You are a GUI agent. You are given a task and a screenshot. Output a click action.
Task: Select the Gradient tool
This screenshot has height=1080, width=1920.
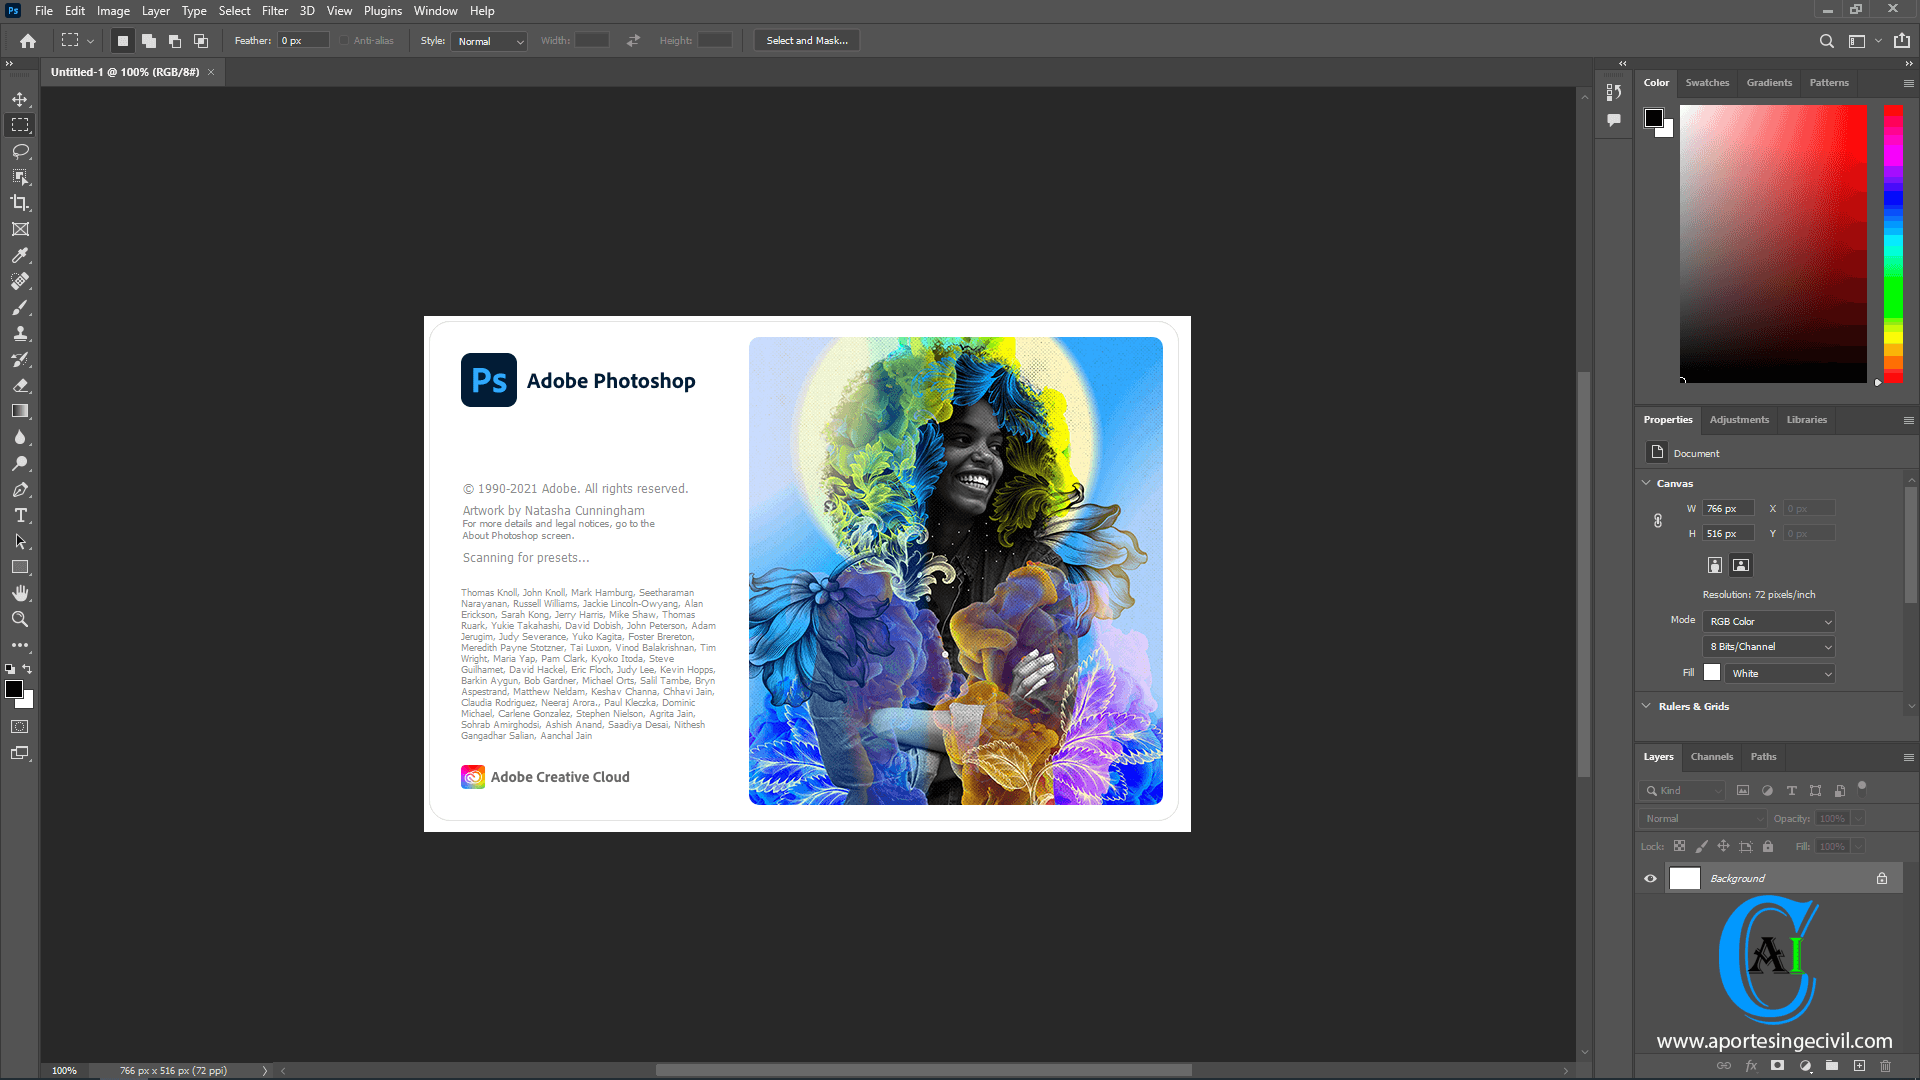coord(20,411)
